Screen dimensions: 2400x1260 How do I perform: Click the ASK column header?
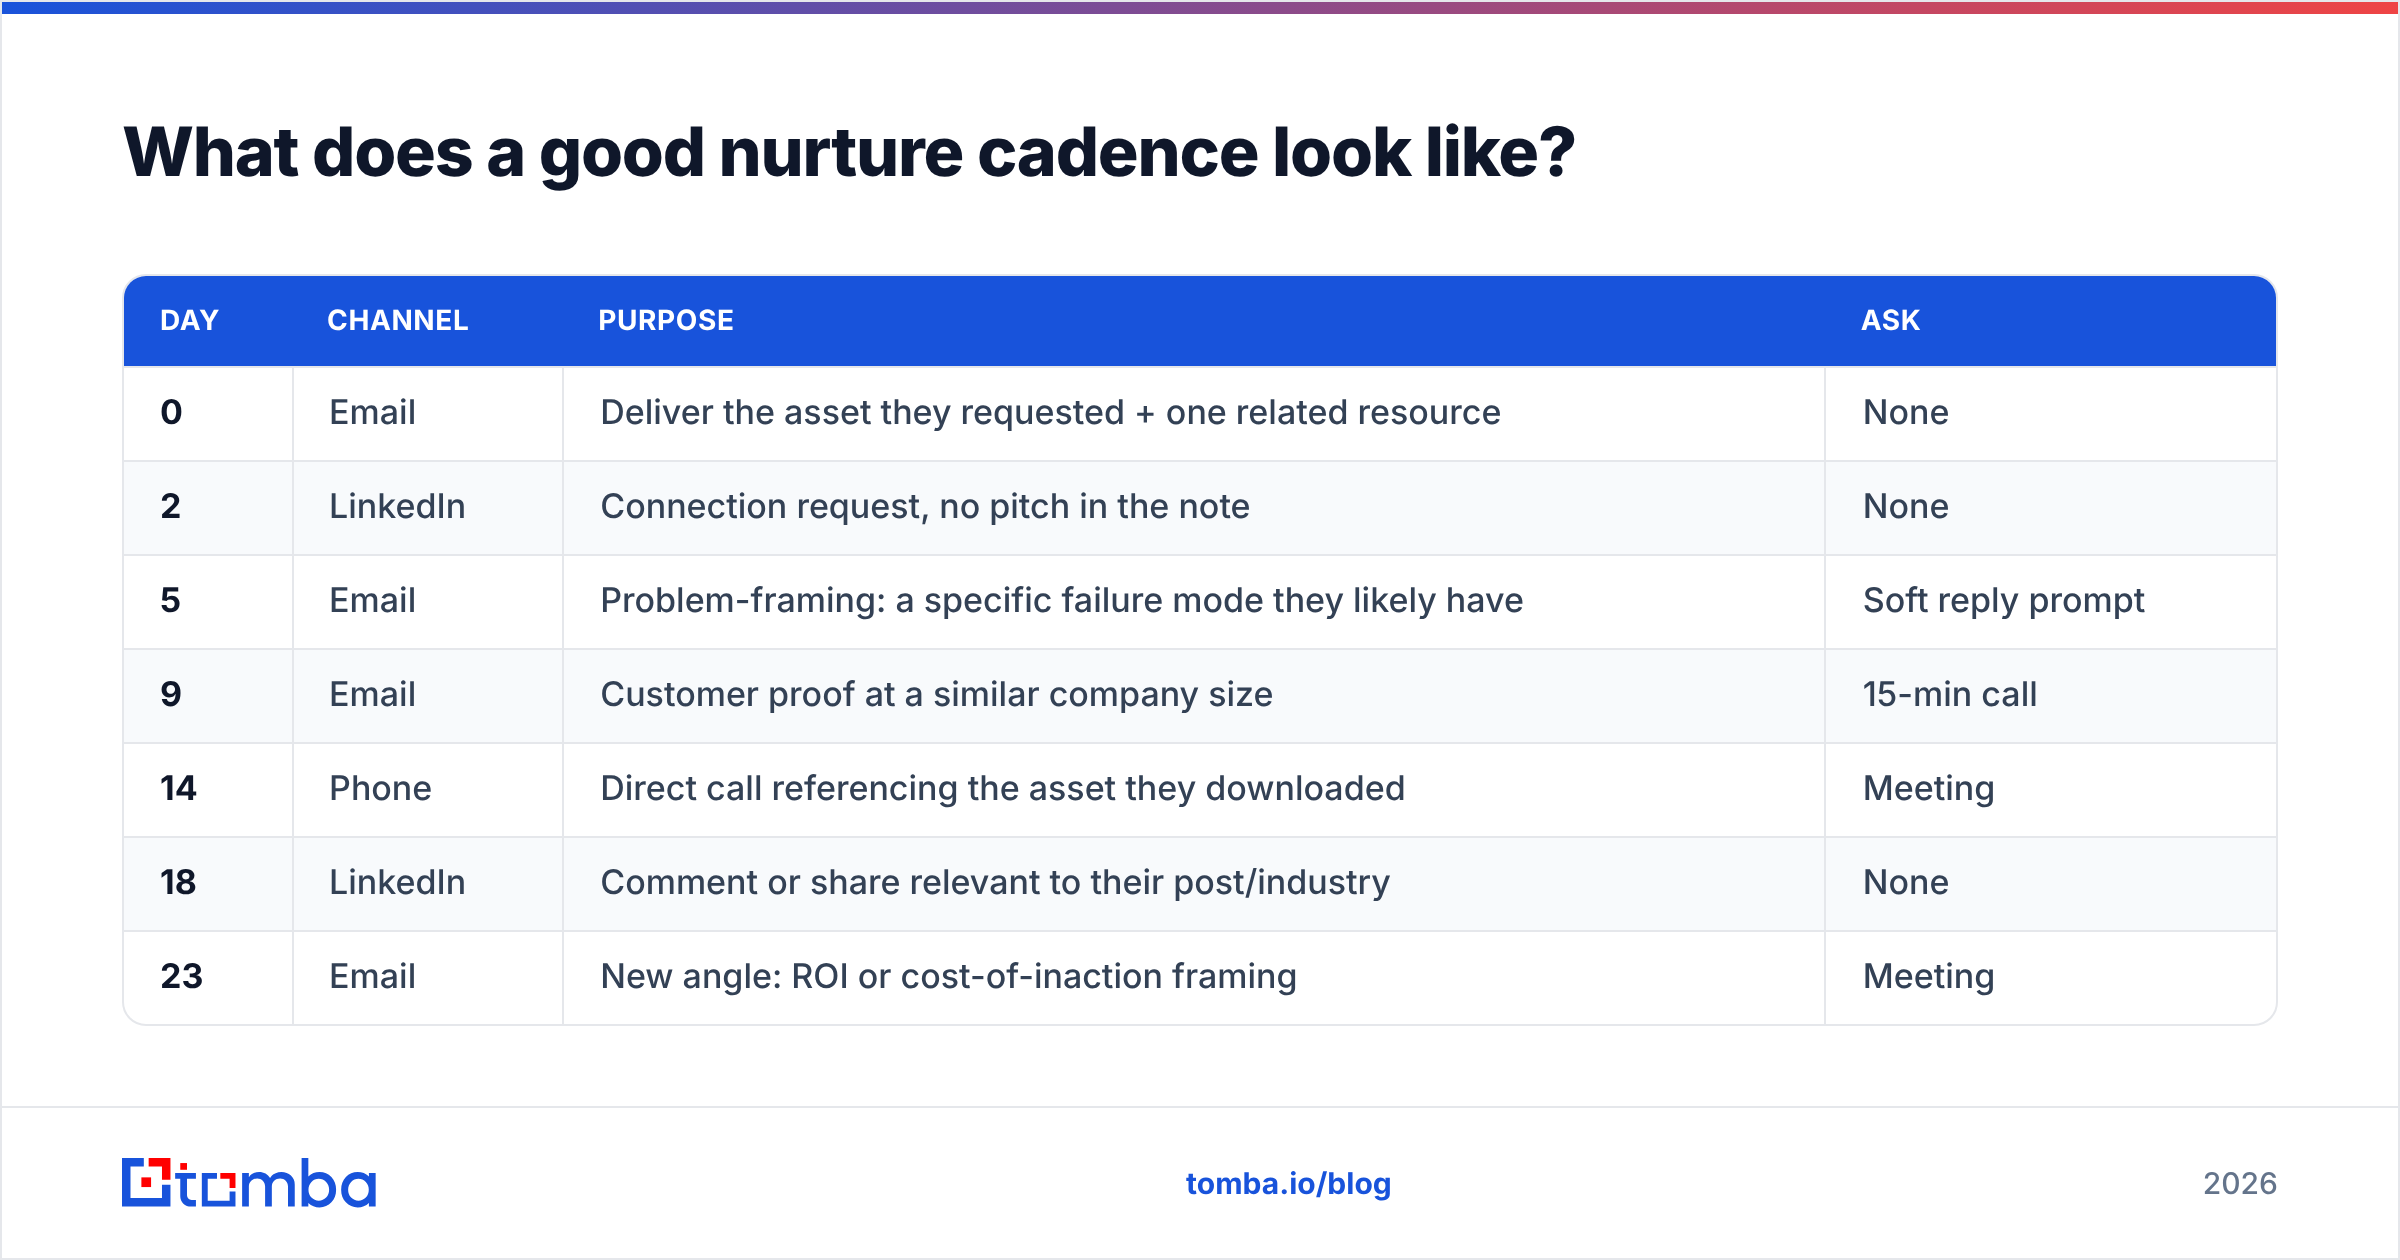[x=1890, y=320]
